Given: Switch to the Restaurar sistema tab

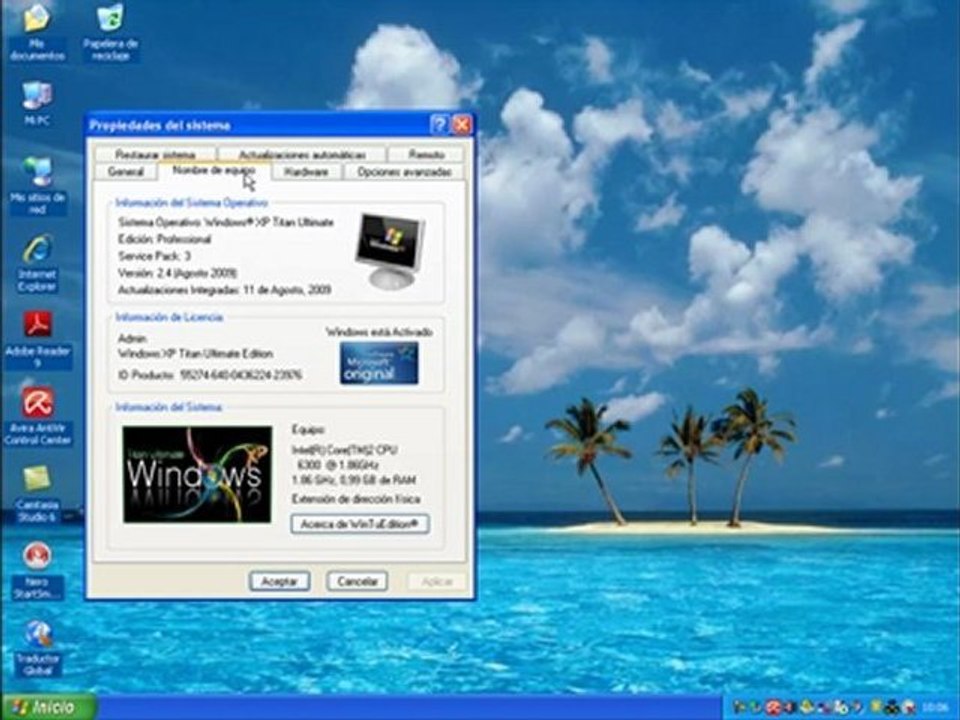Looking at the screenshot, I should coord(156,154).
